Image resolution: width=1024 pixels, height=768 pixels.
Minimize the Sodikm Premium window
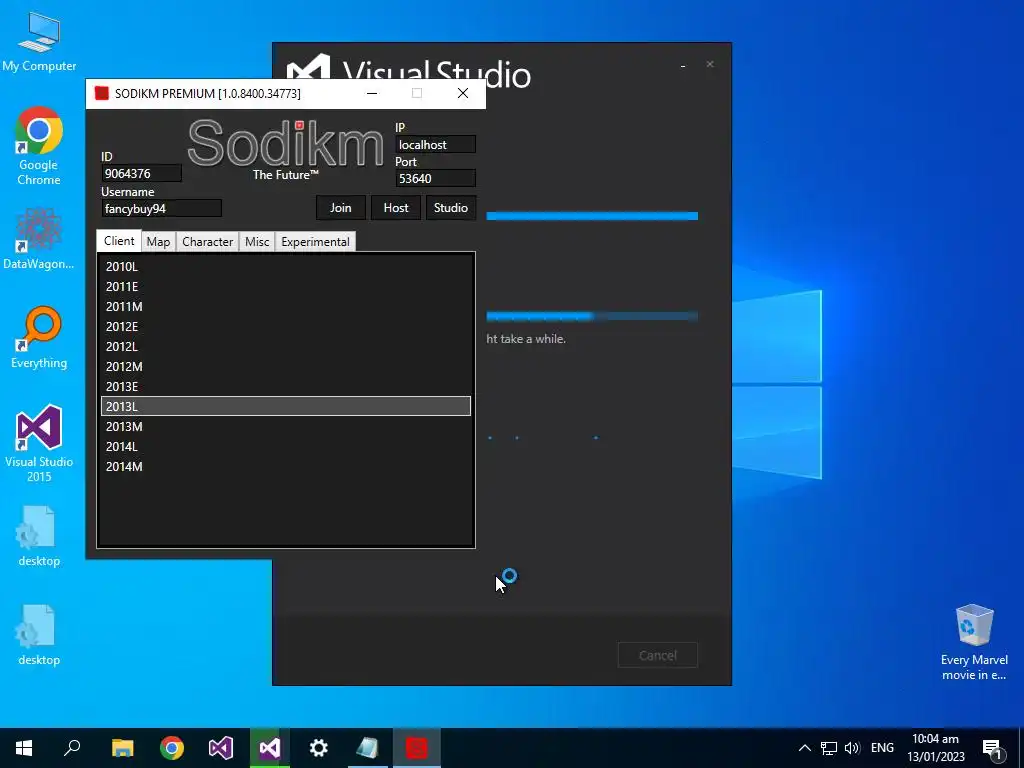[372, 93]
